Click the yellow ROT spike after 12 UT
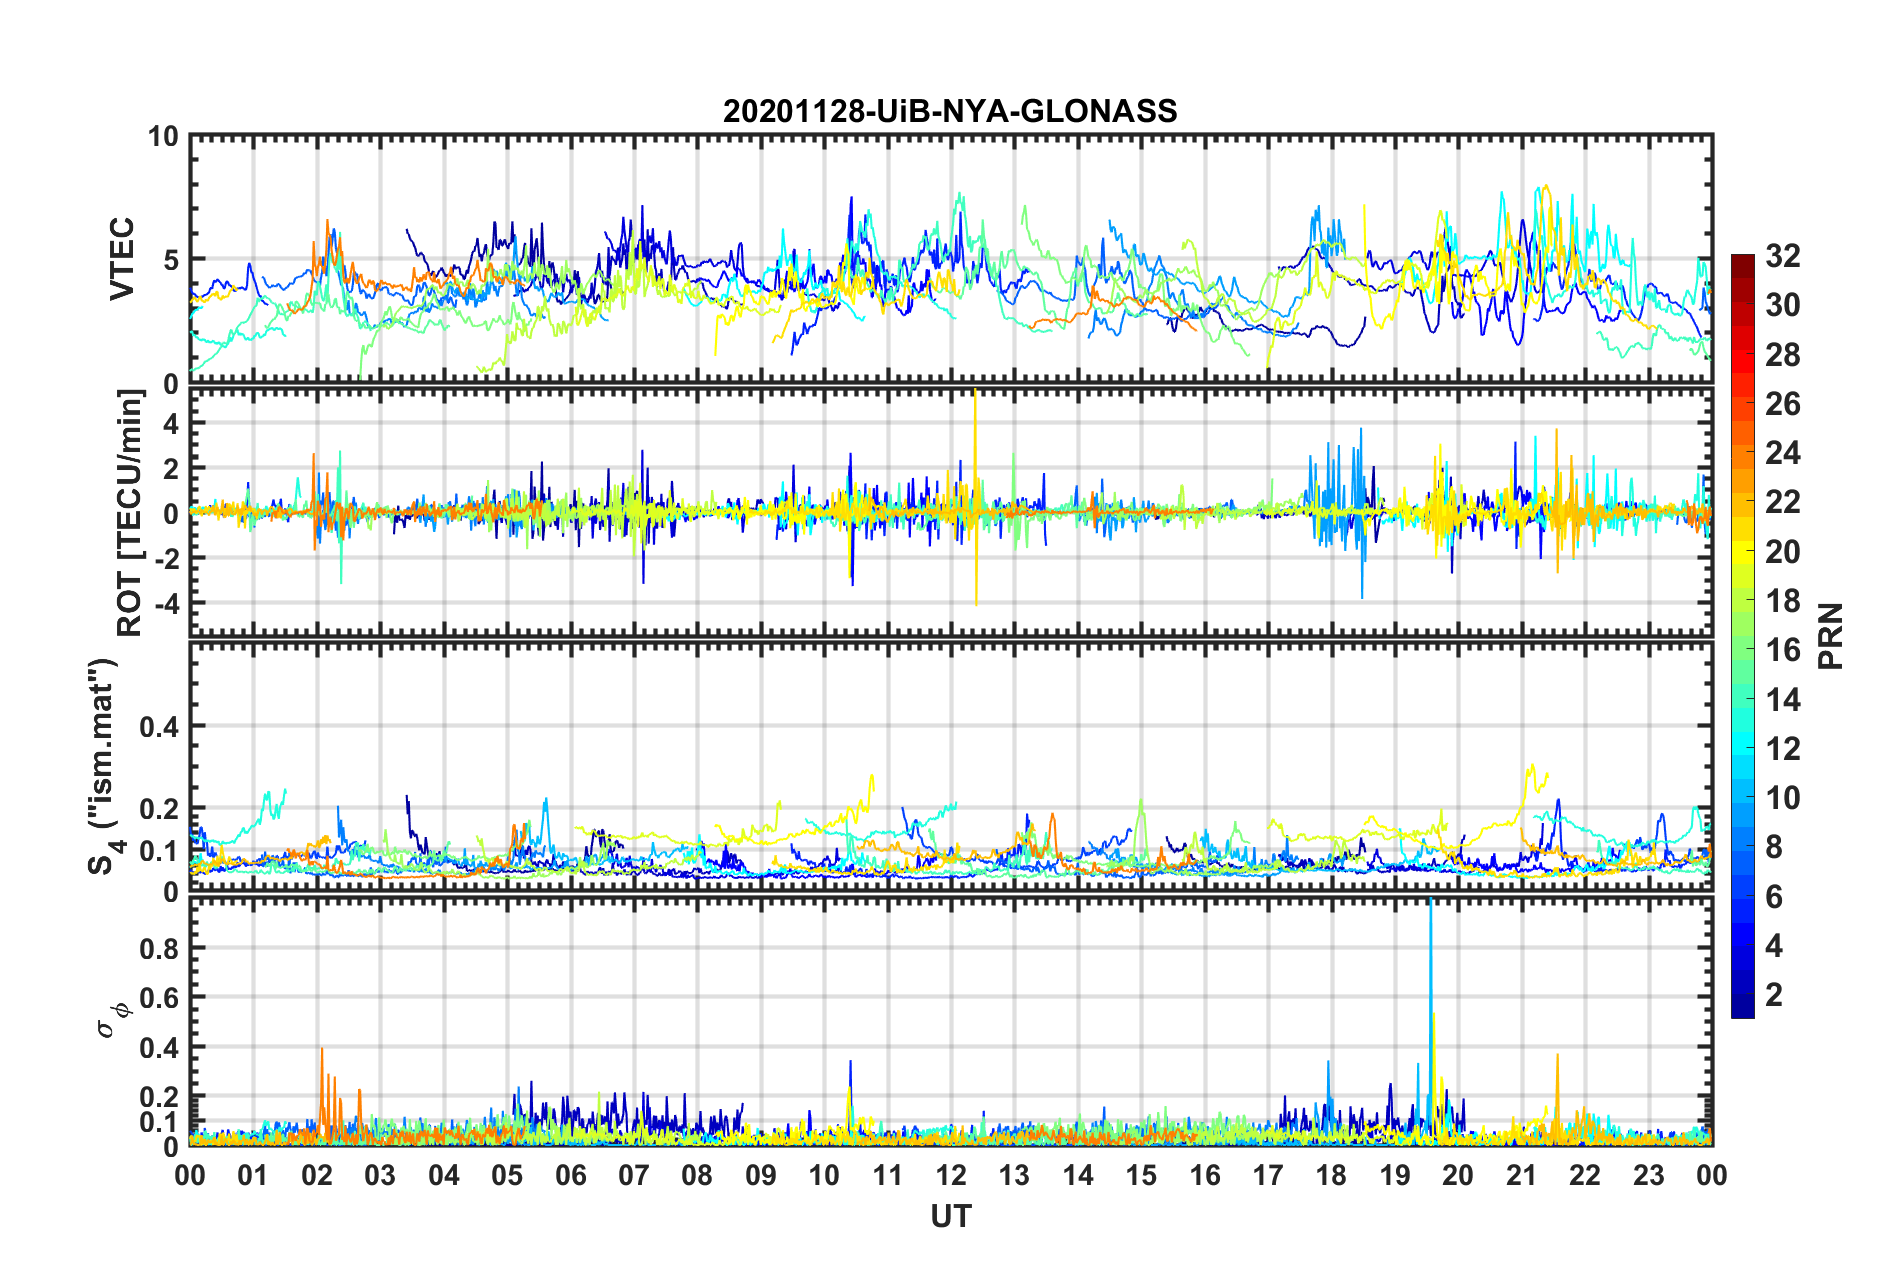 pyautogui.click(x=975, y=497)
